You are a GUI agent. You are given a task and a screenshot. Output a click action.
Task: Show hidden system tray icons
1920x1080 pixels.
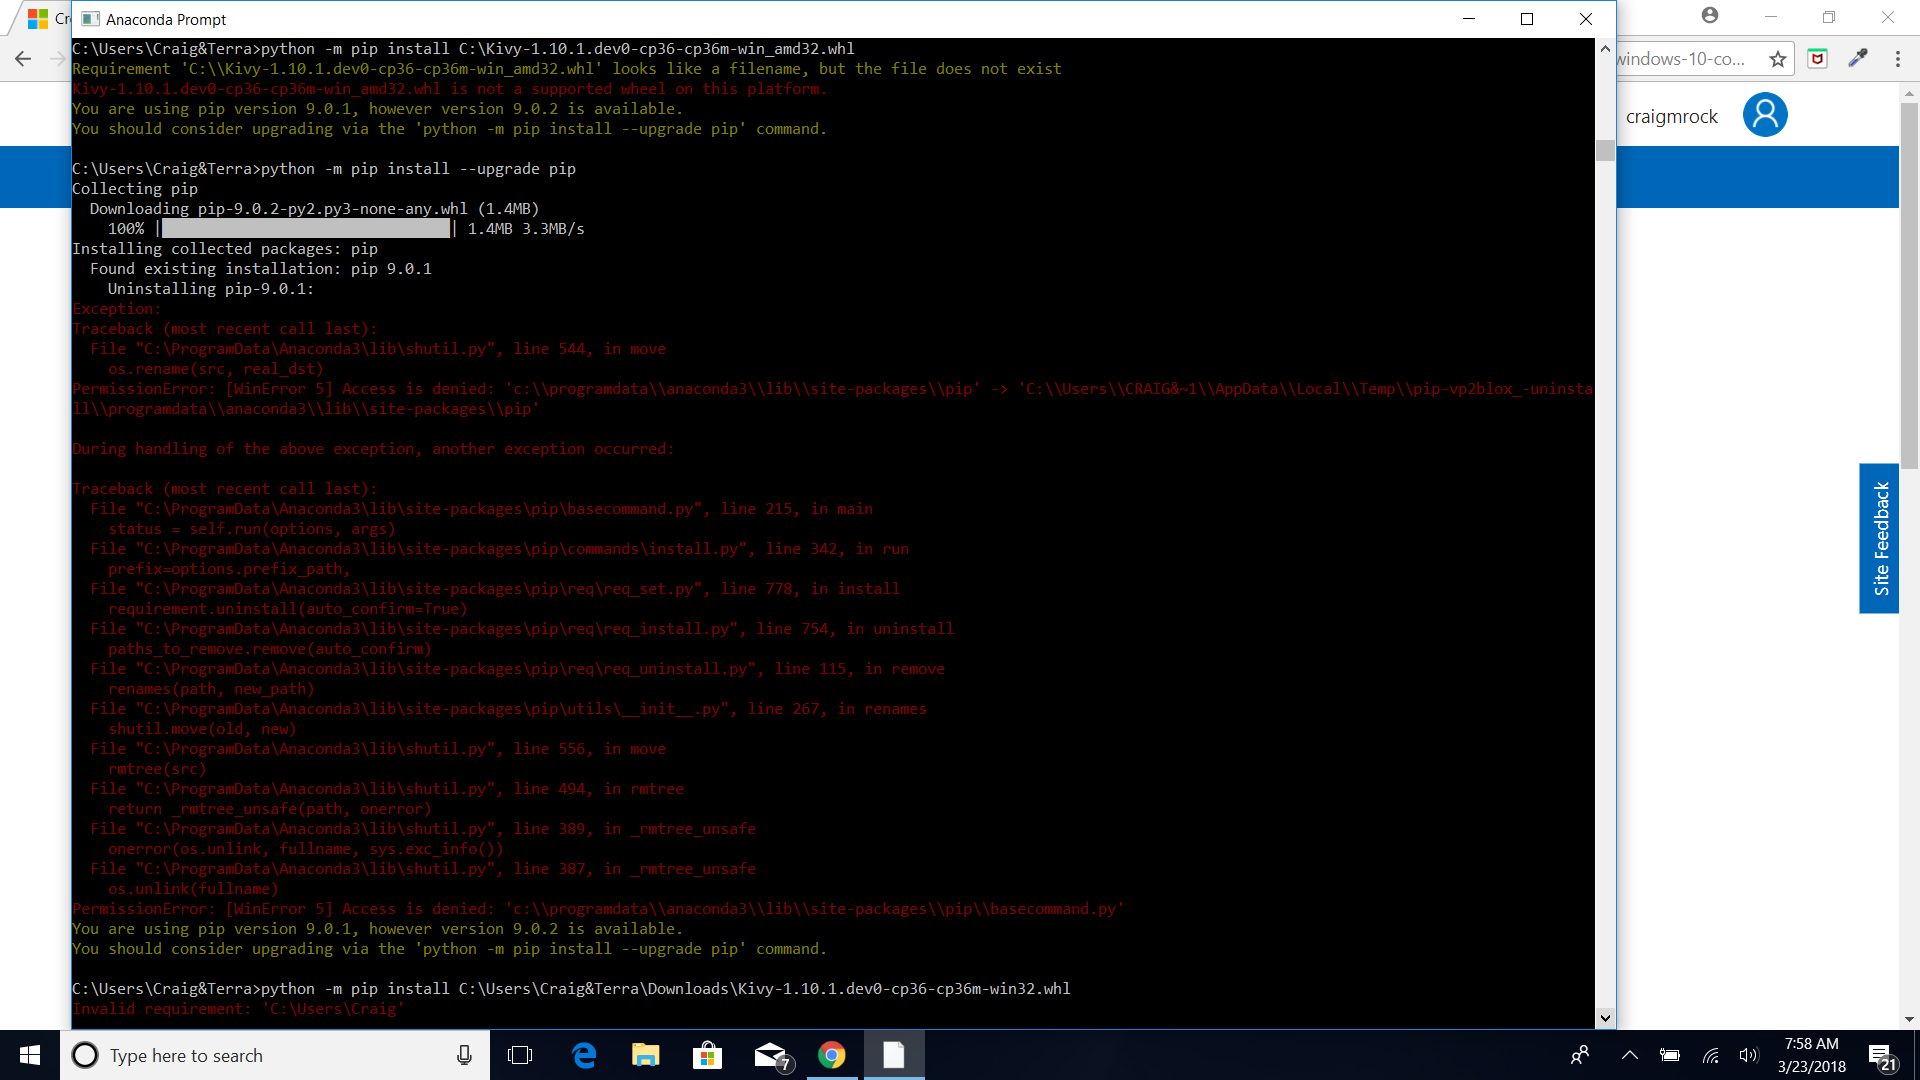tap(1630, 1055)
